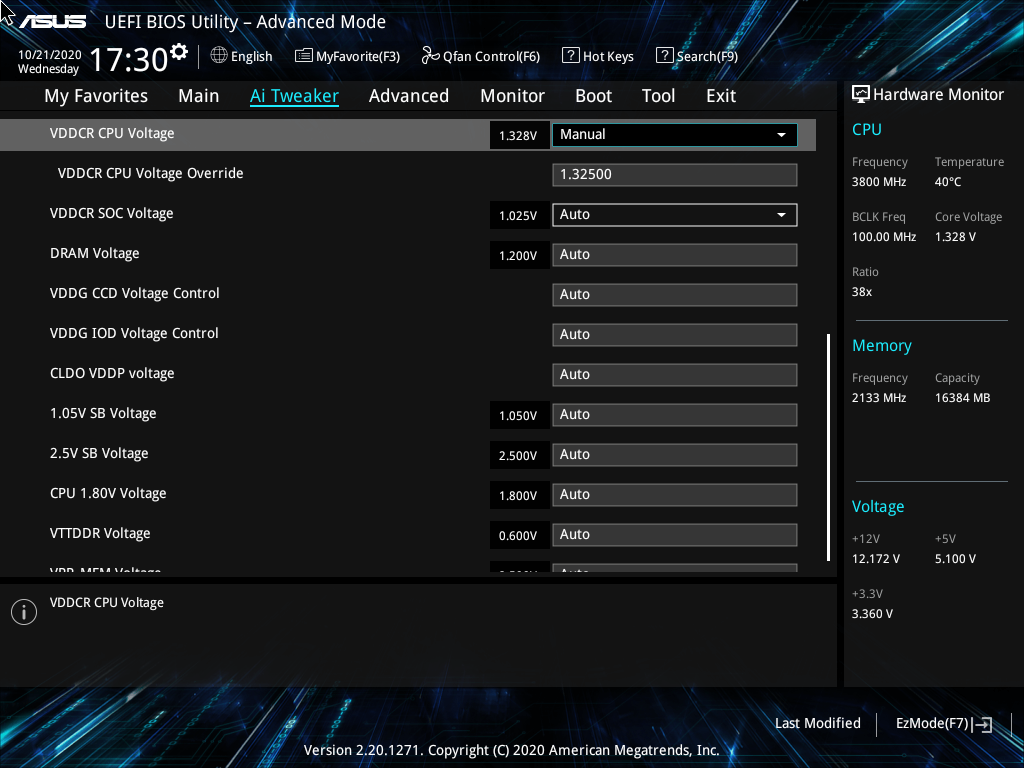Click VDDG CCD Voltage Control field
This screenshot has height=768, width=1024.
pos(674,295)
